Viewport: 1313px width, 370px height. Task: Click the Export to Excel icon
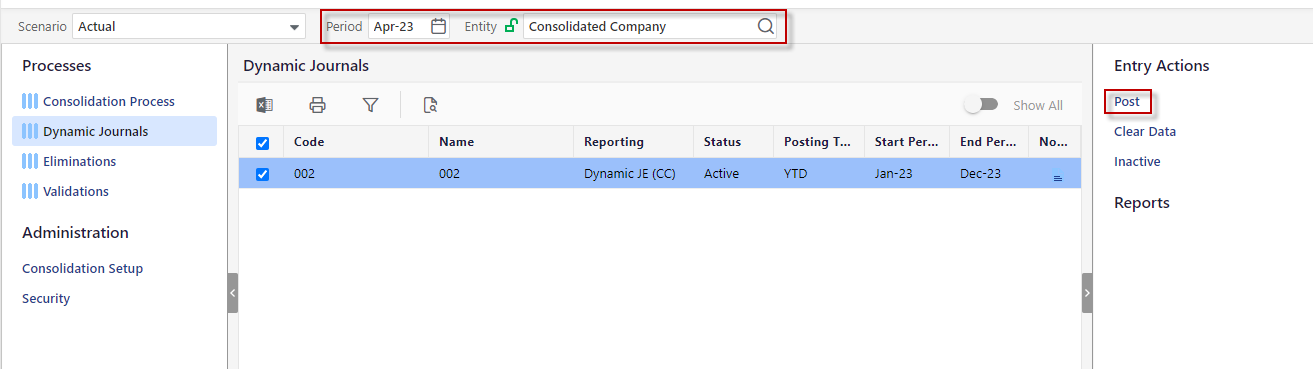pyautogui.click(x=265, y=105)
